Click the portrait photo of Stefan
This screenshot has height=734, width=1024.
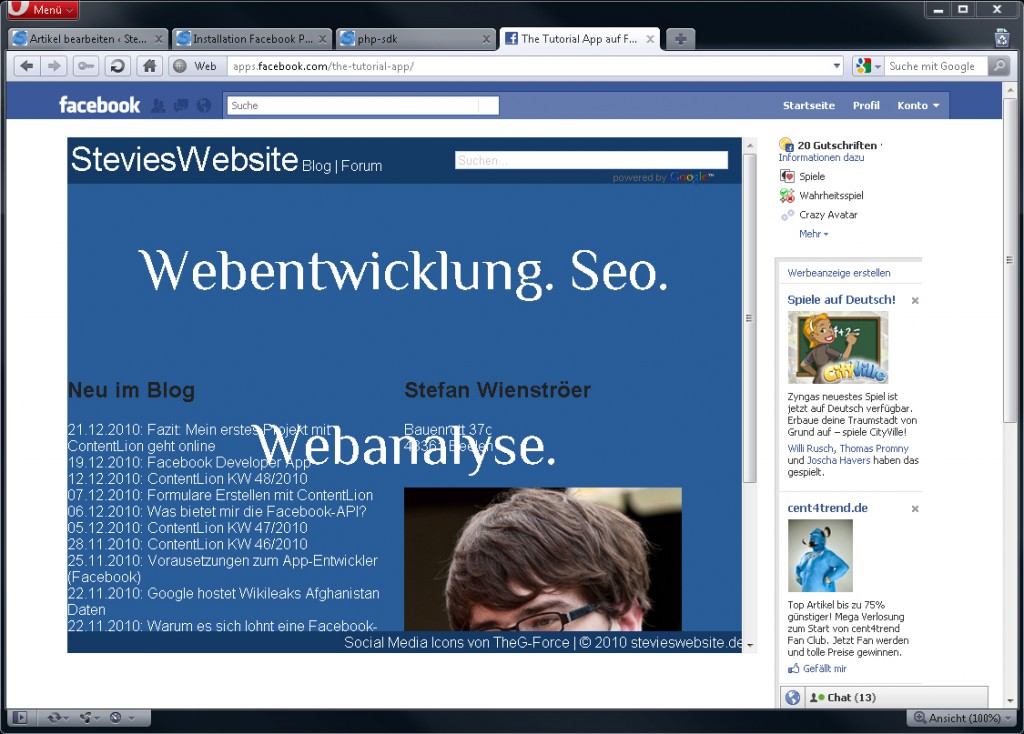click(543, 559)
